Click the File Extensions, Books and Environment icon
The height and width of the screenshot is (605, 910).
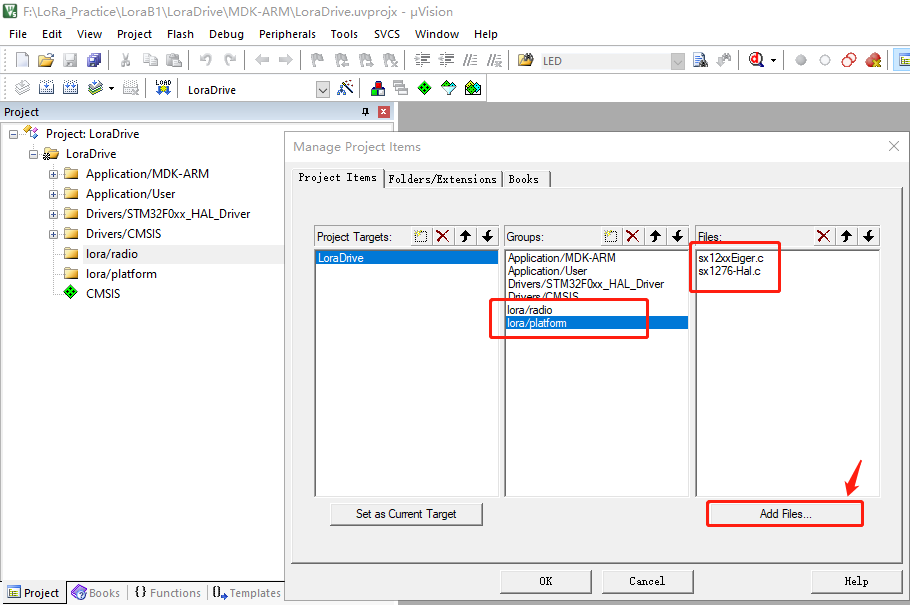[378, 88]
